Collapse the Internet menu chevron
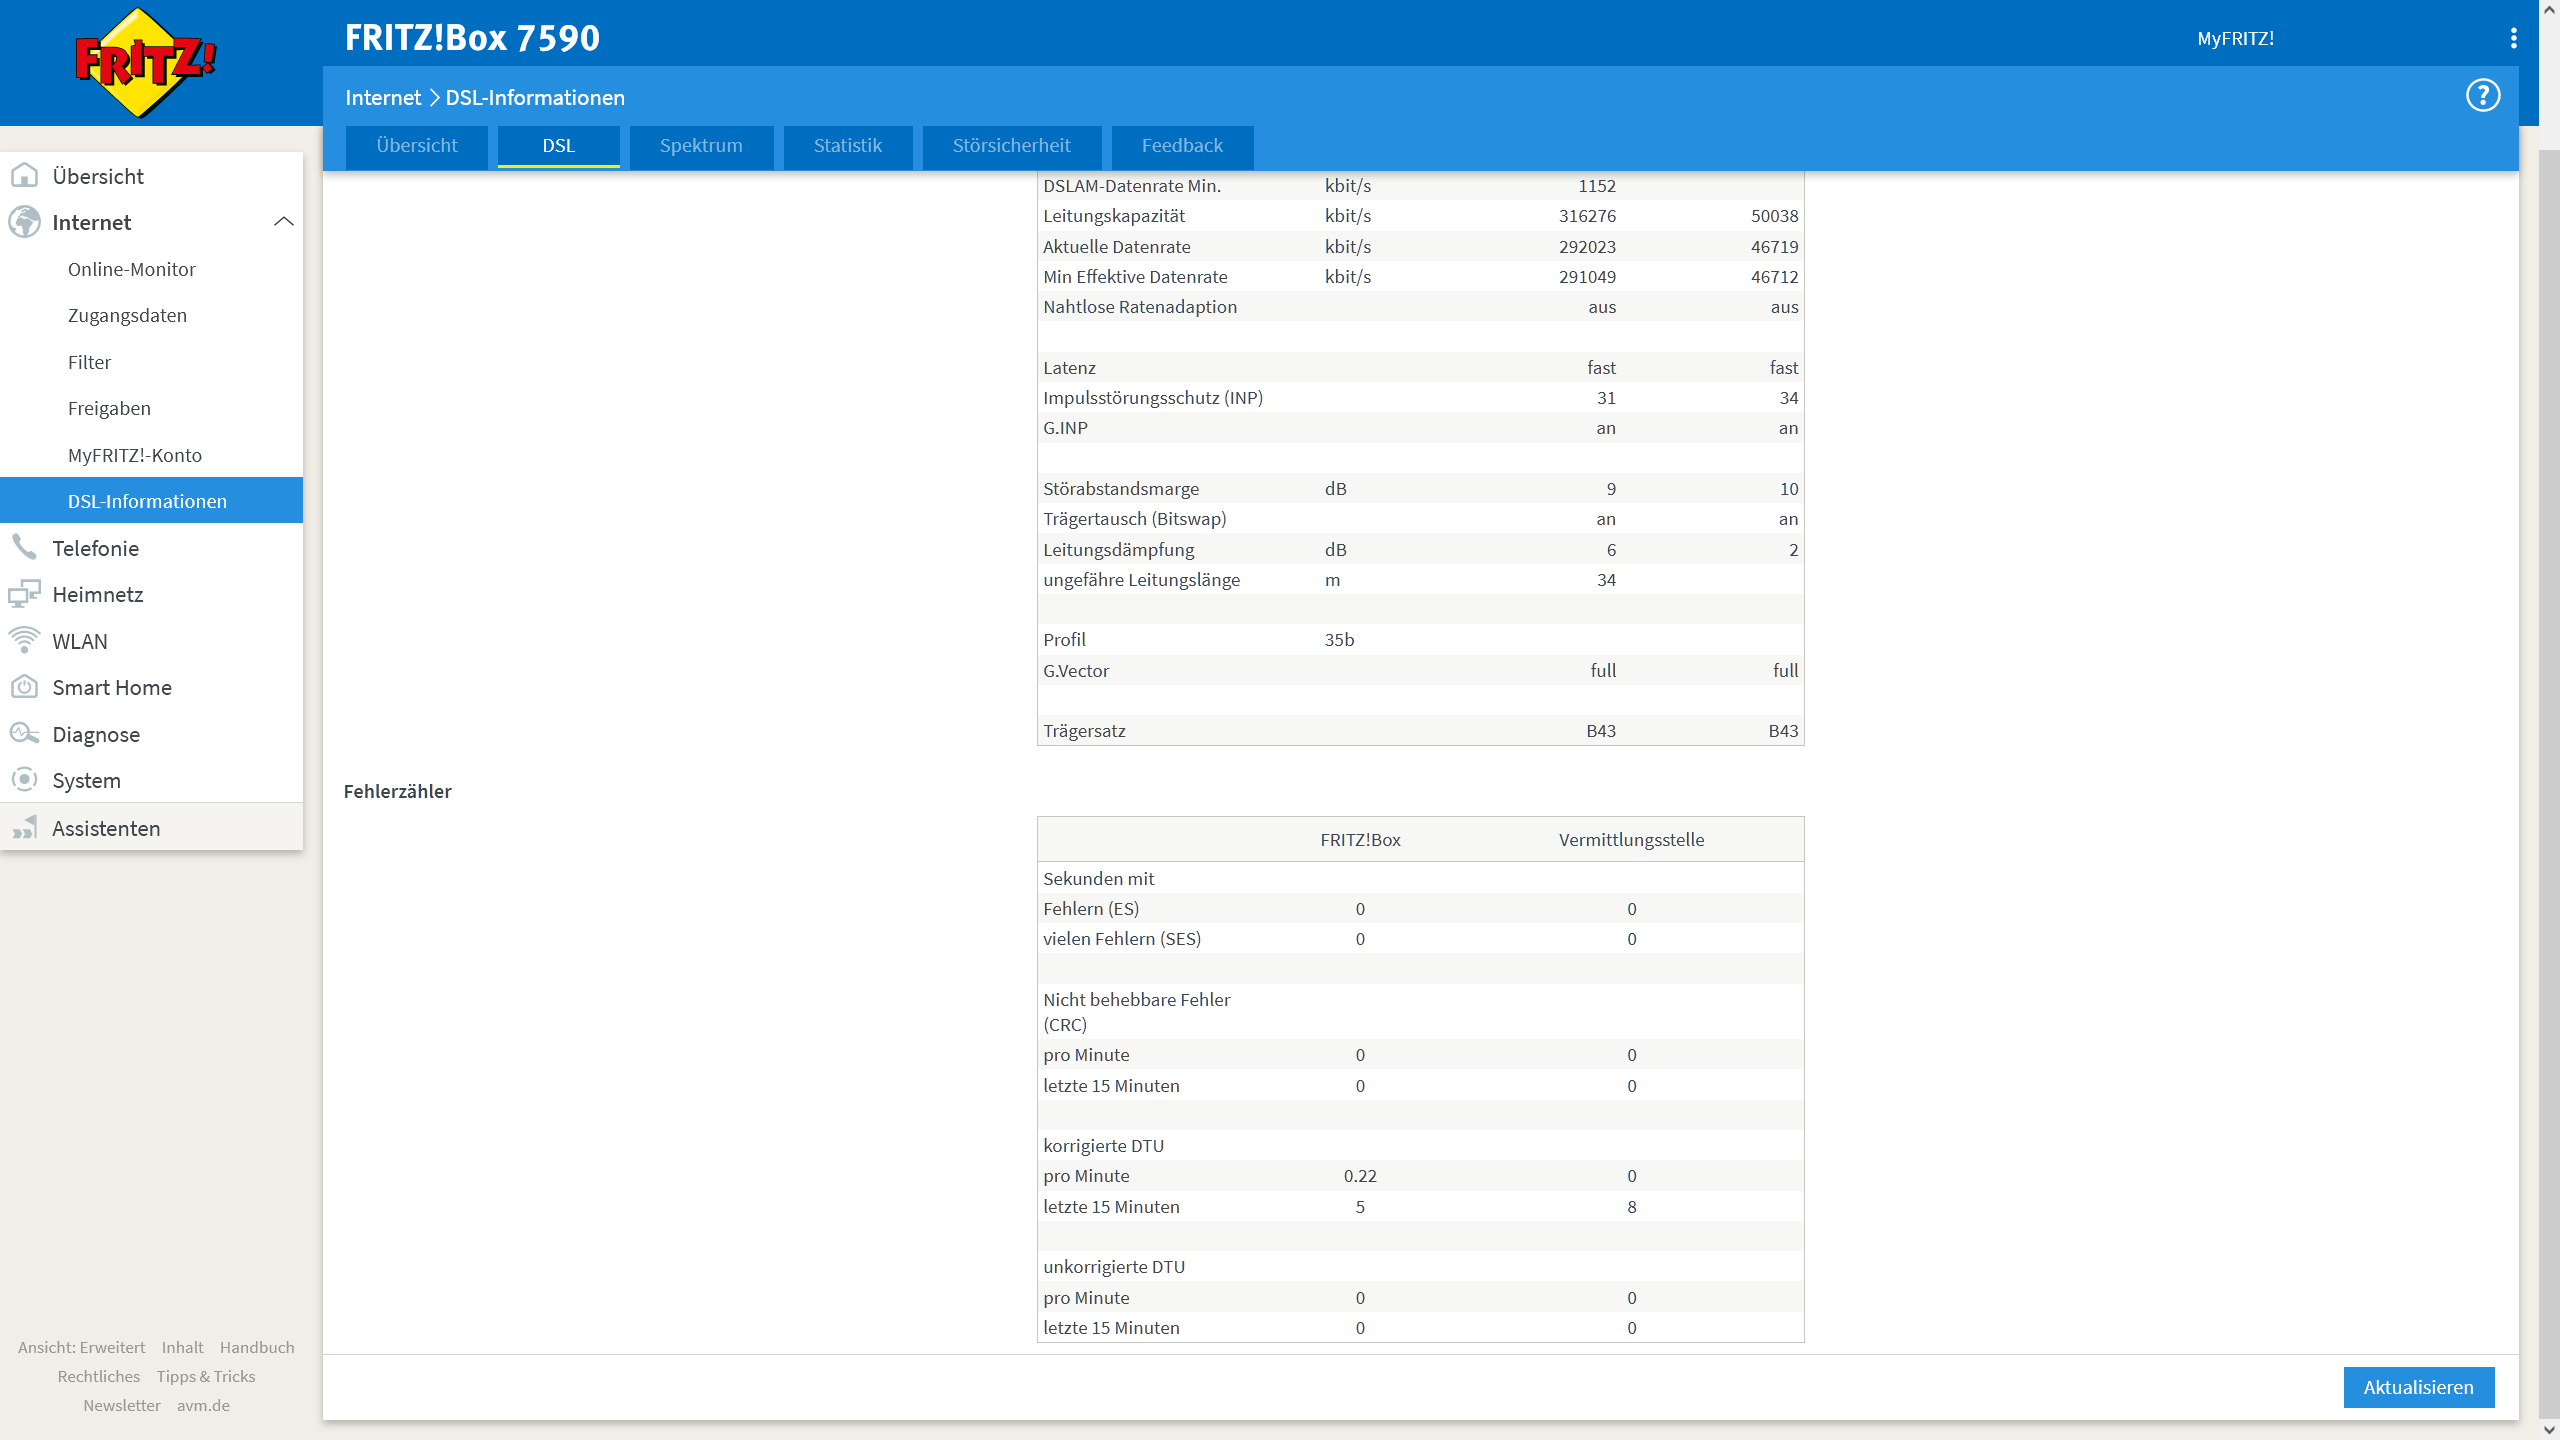The width and height of the screenshot is (2560, 1440). 283,222
